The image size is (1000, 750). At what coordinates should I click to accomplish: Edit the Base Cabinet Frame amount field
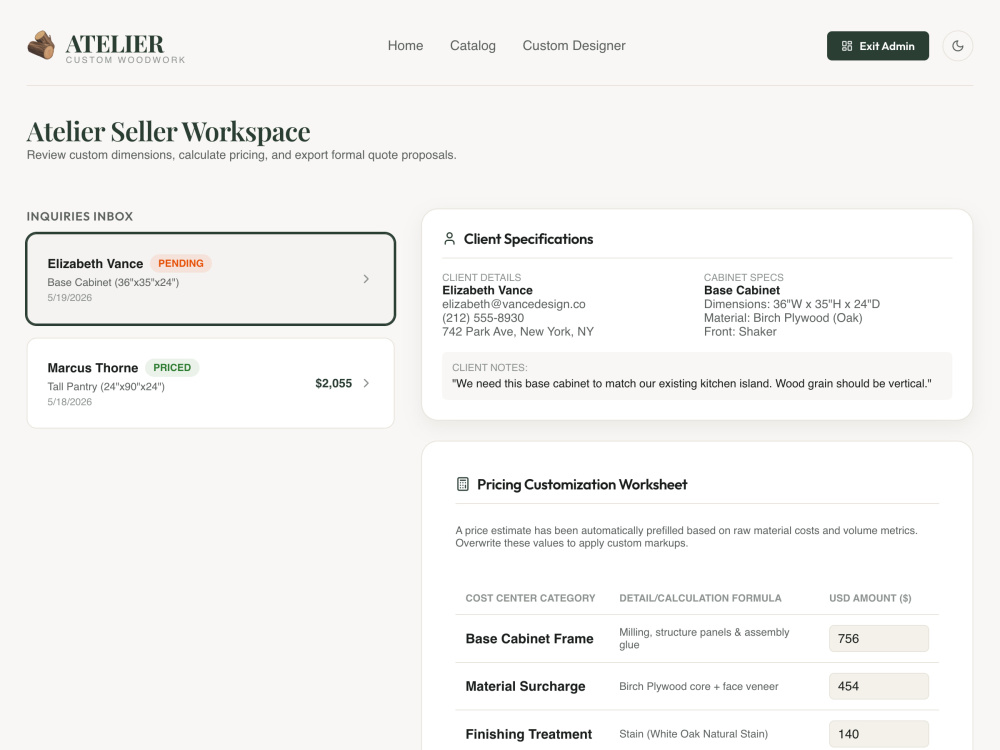[879, 638]
